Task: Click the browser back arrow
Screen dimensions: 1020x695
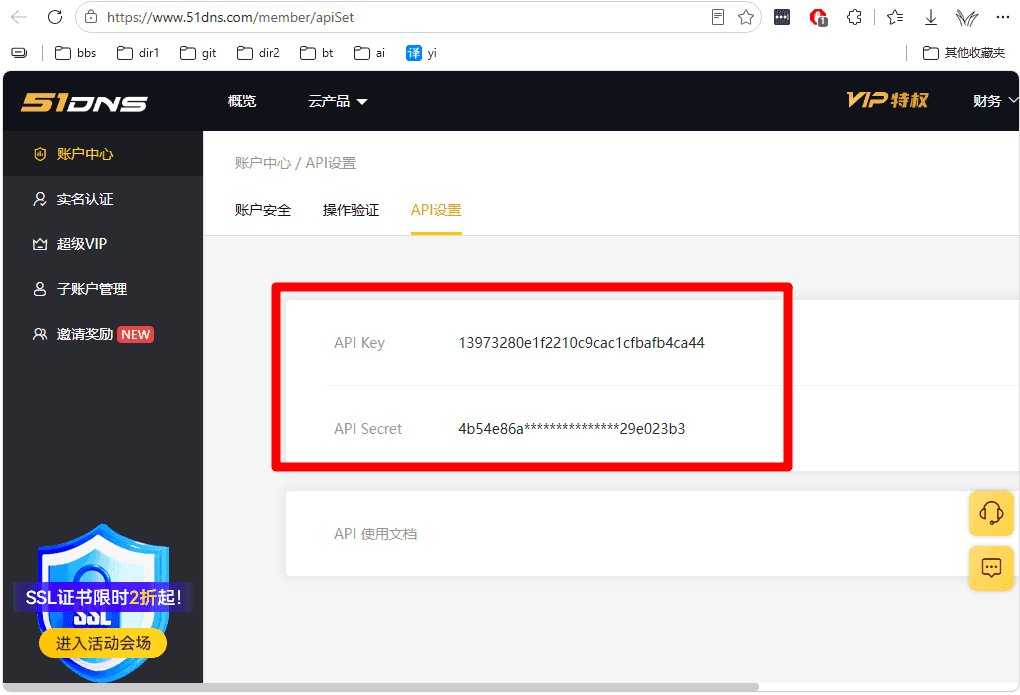Action: coord(19,17)
